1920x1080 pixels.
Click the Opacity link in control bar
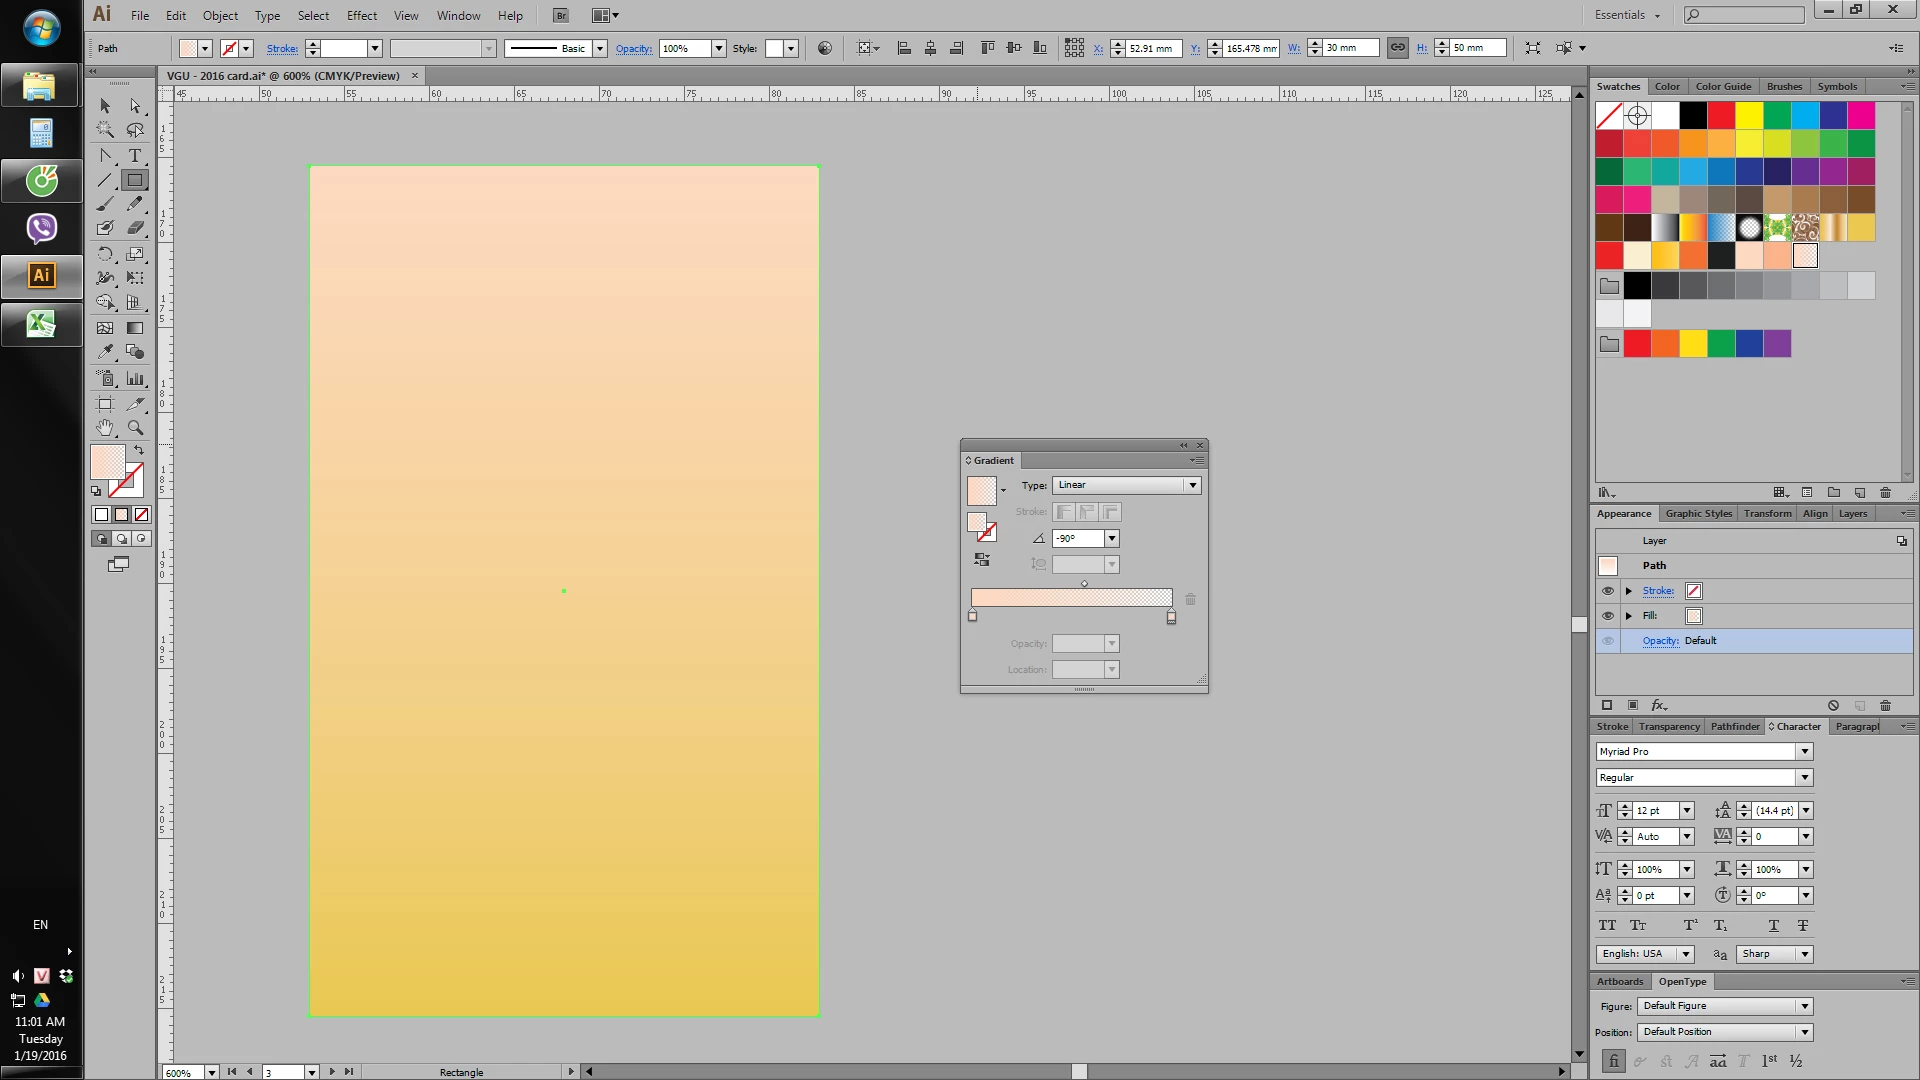(x=633, y=48)
